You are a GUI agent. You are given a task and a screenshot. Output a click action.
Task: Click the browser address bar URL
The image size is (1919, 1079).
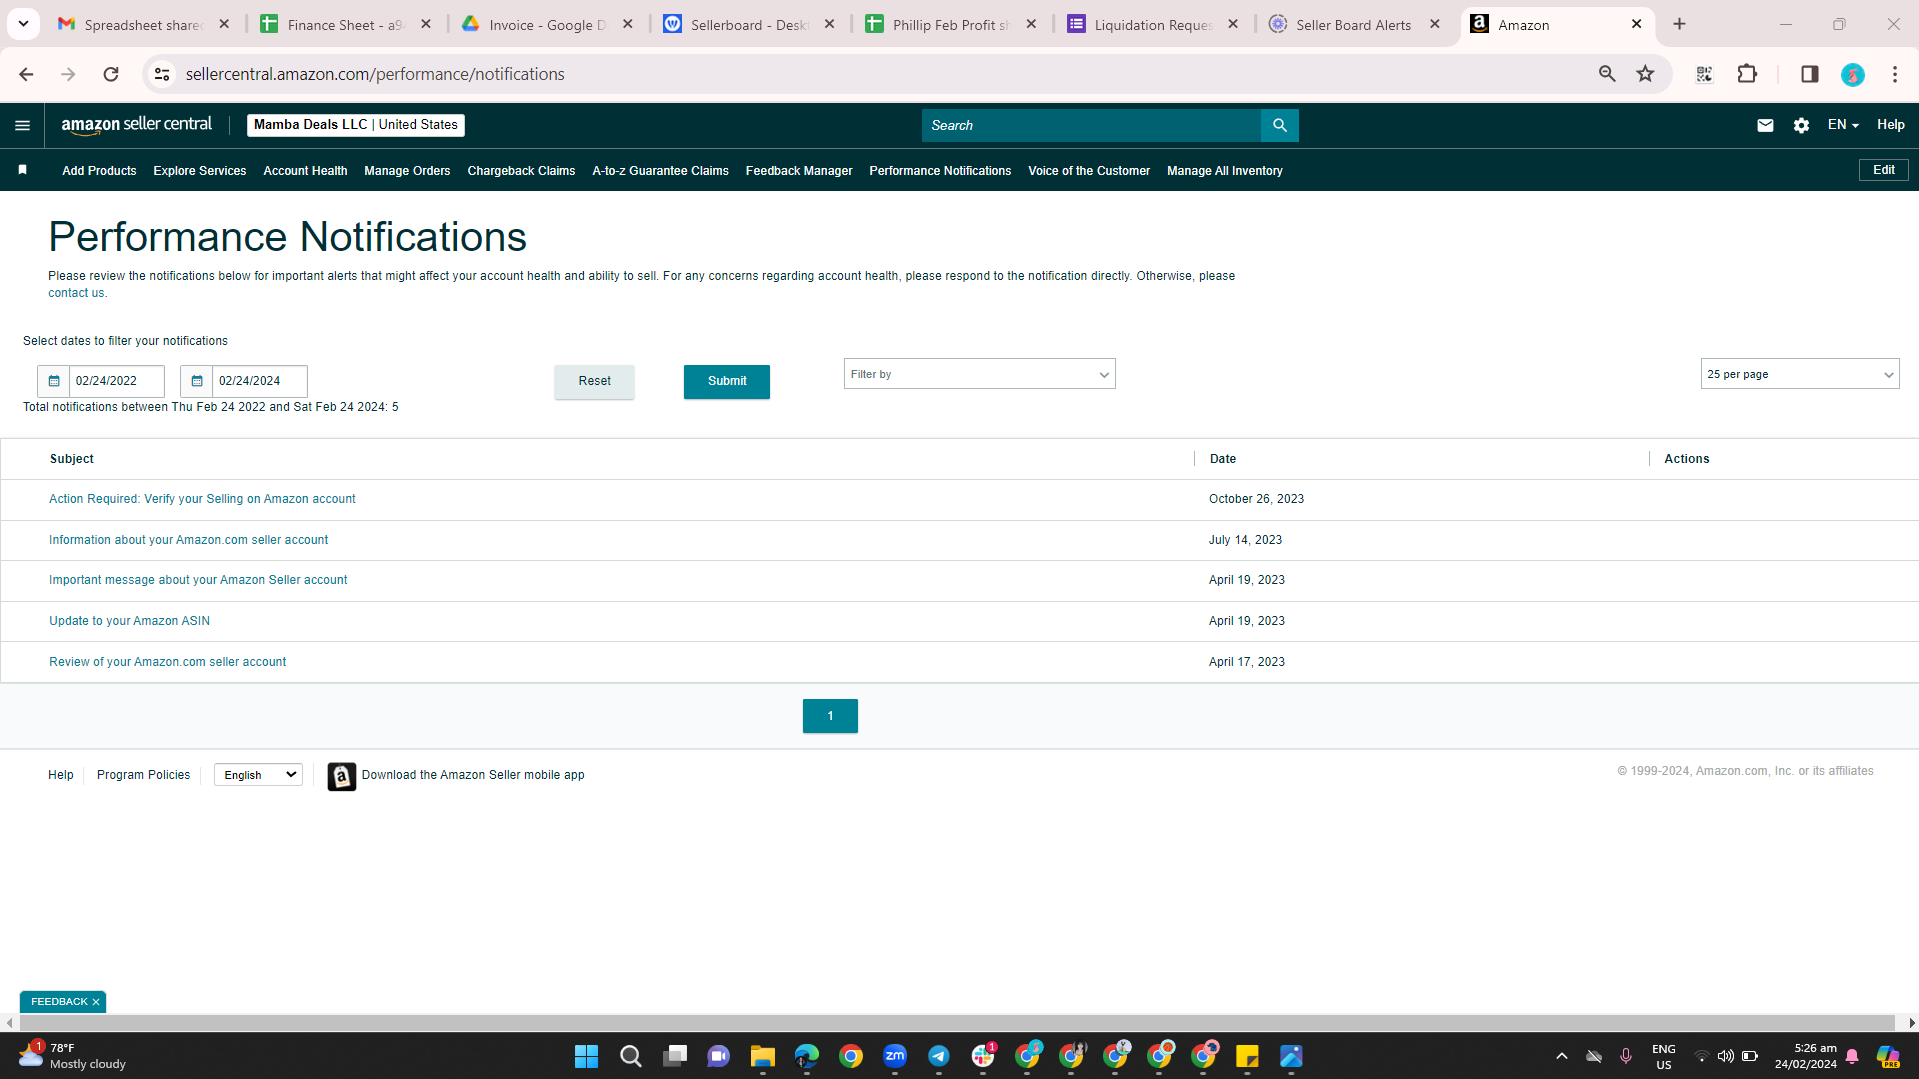(x=375, y=74)
